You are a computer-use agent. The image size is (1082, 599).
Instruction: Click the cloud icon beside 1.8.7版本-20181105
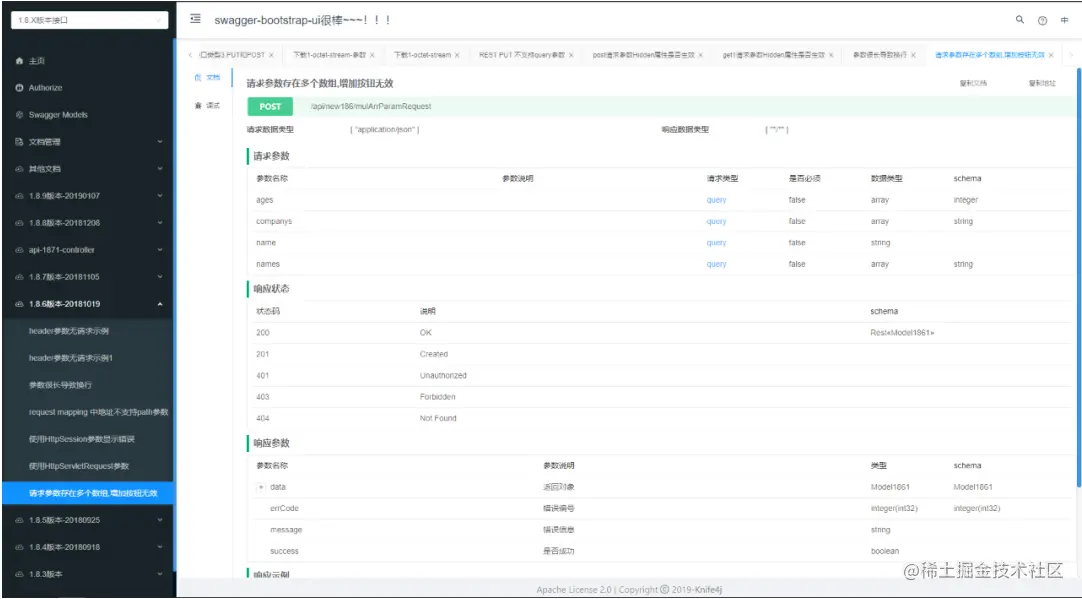(19, 277)
